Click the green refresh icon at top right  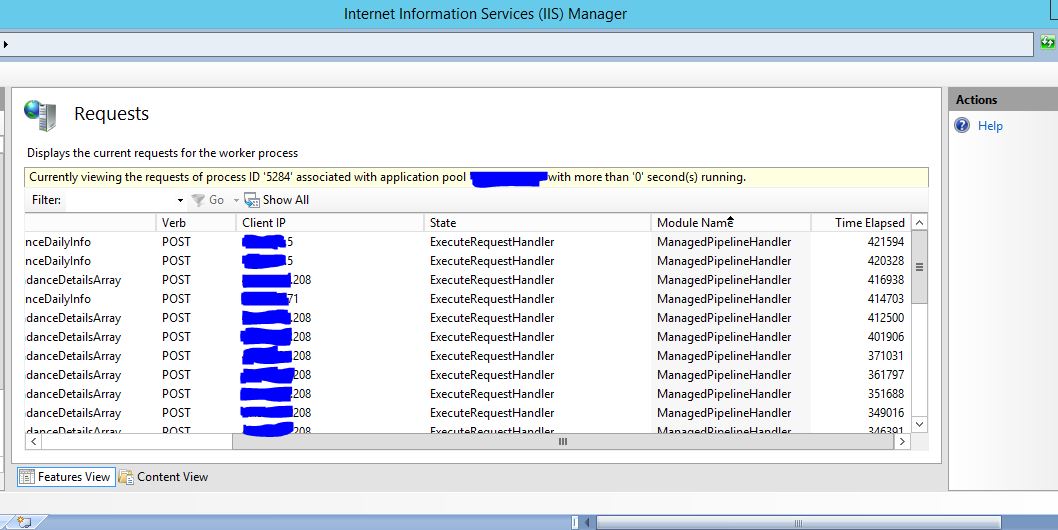click(1047, 43)
